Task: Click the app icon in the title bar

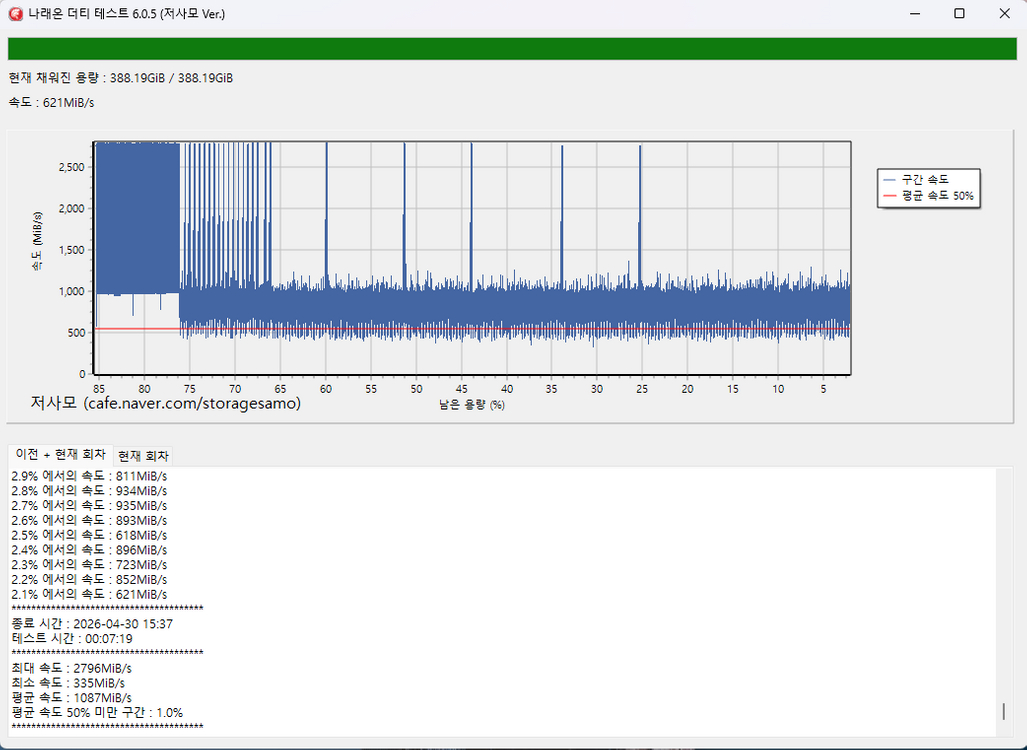Action: (x=16, y=14)
